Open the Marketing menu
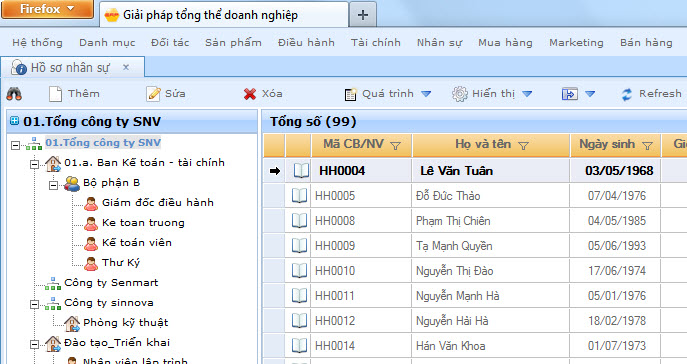 (x=576, y=42)
